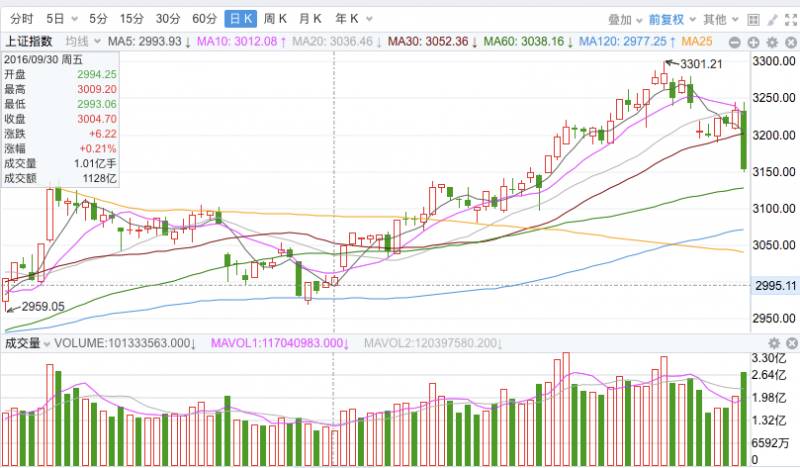Click the 上证指数 index name
Screen dimensions: 800x468
[29, 41]
